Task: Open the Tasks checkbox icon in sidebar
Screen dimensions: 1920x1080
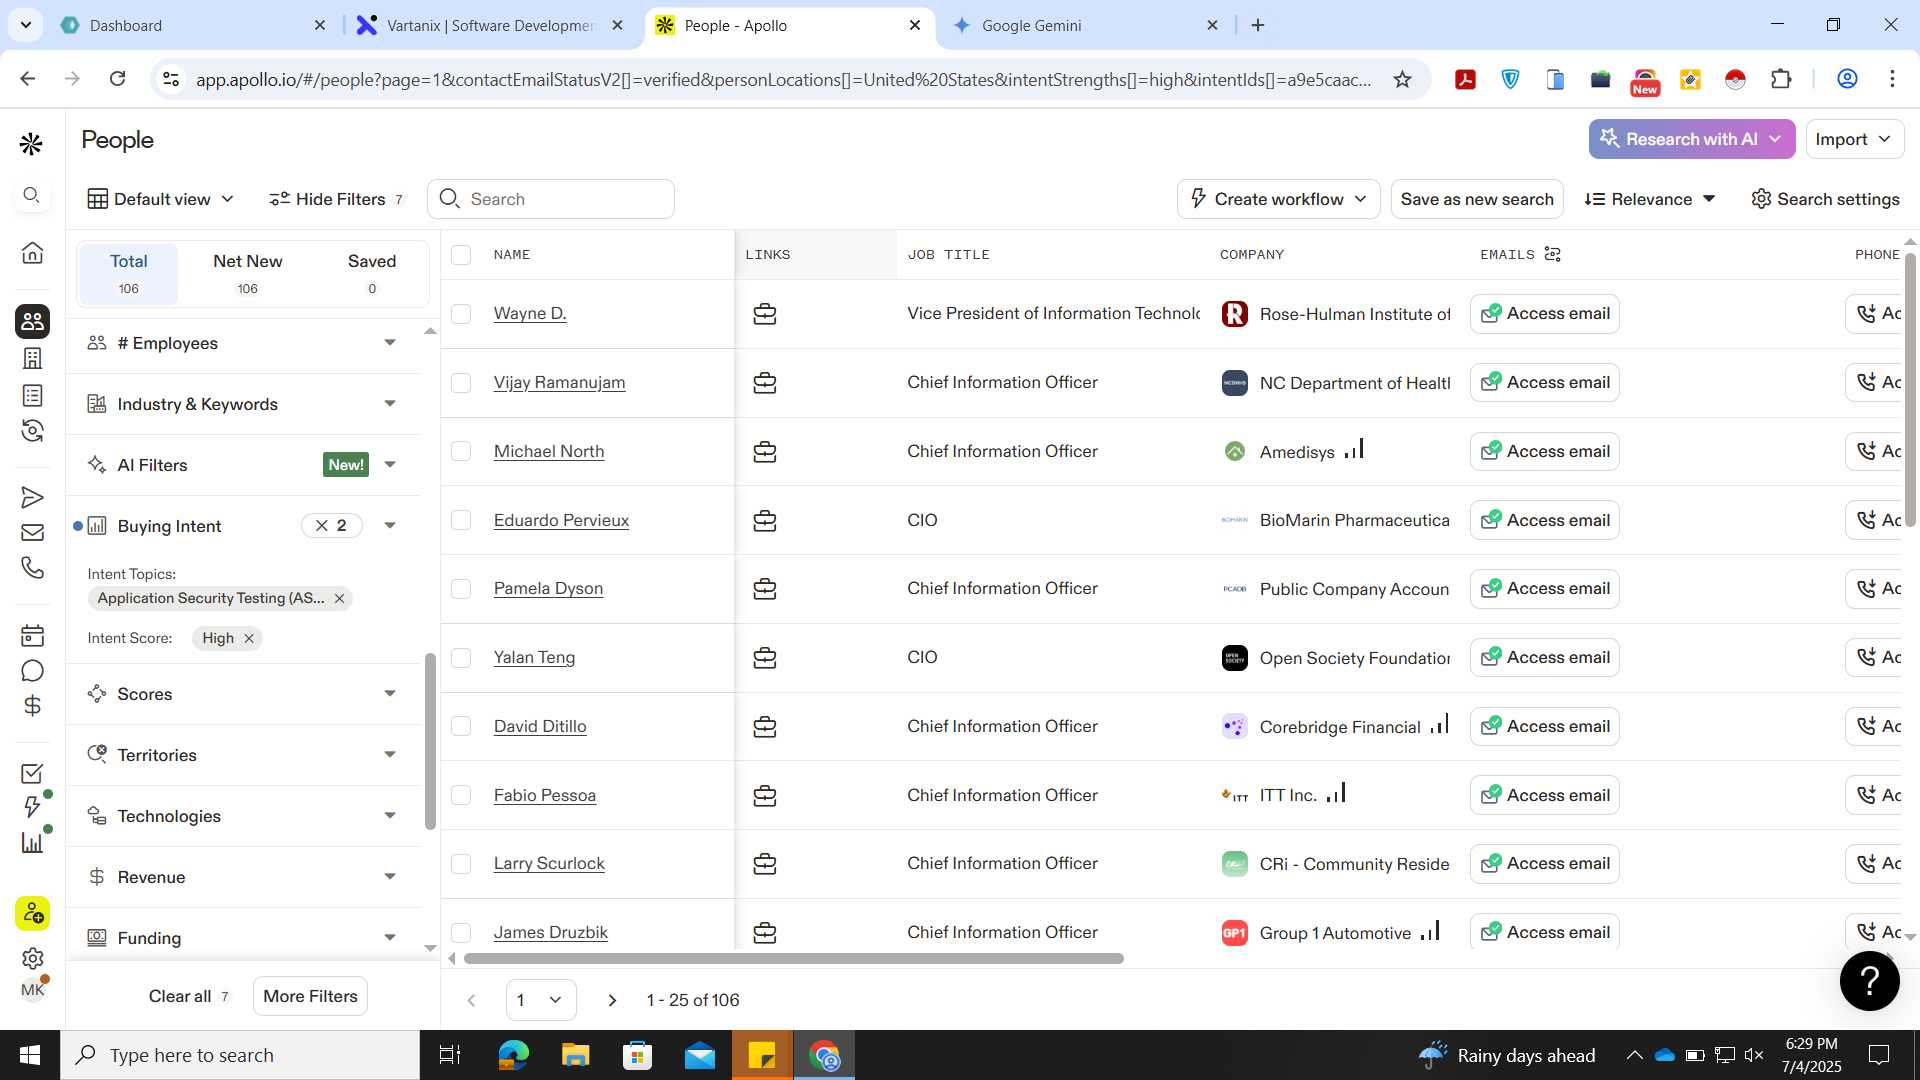Action: (x=32, y=773)
